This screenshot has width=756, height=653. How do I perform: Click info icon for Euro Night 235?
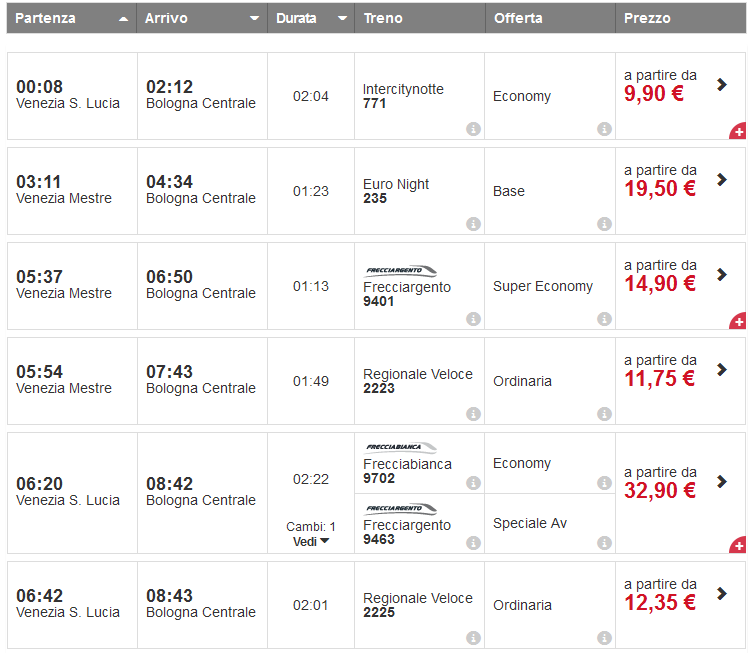click(x=473, y=224)
